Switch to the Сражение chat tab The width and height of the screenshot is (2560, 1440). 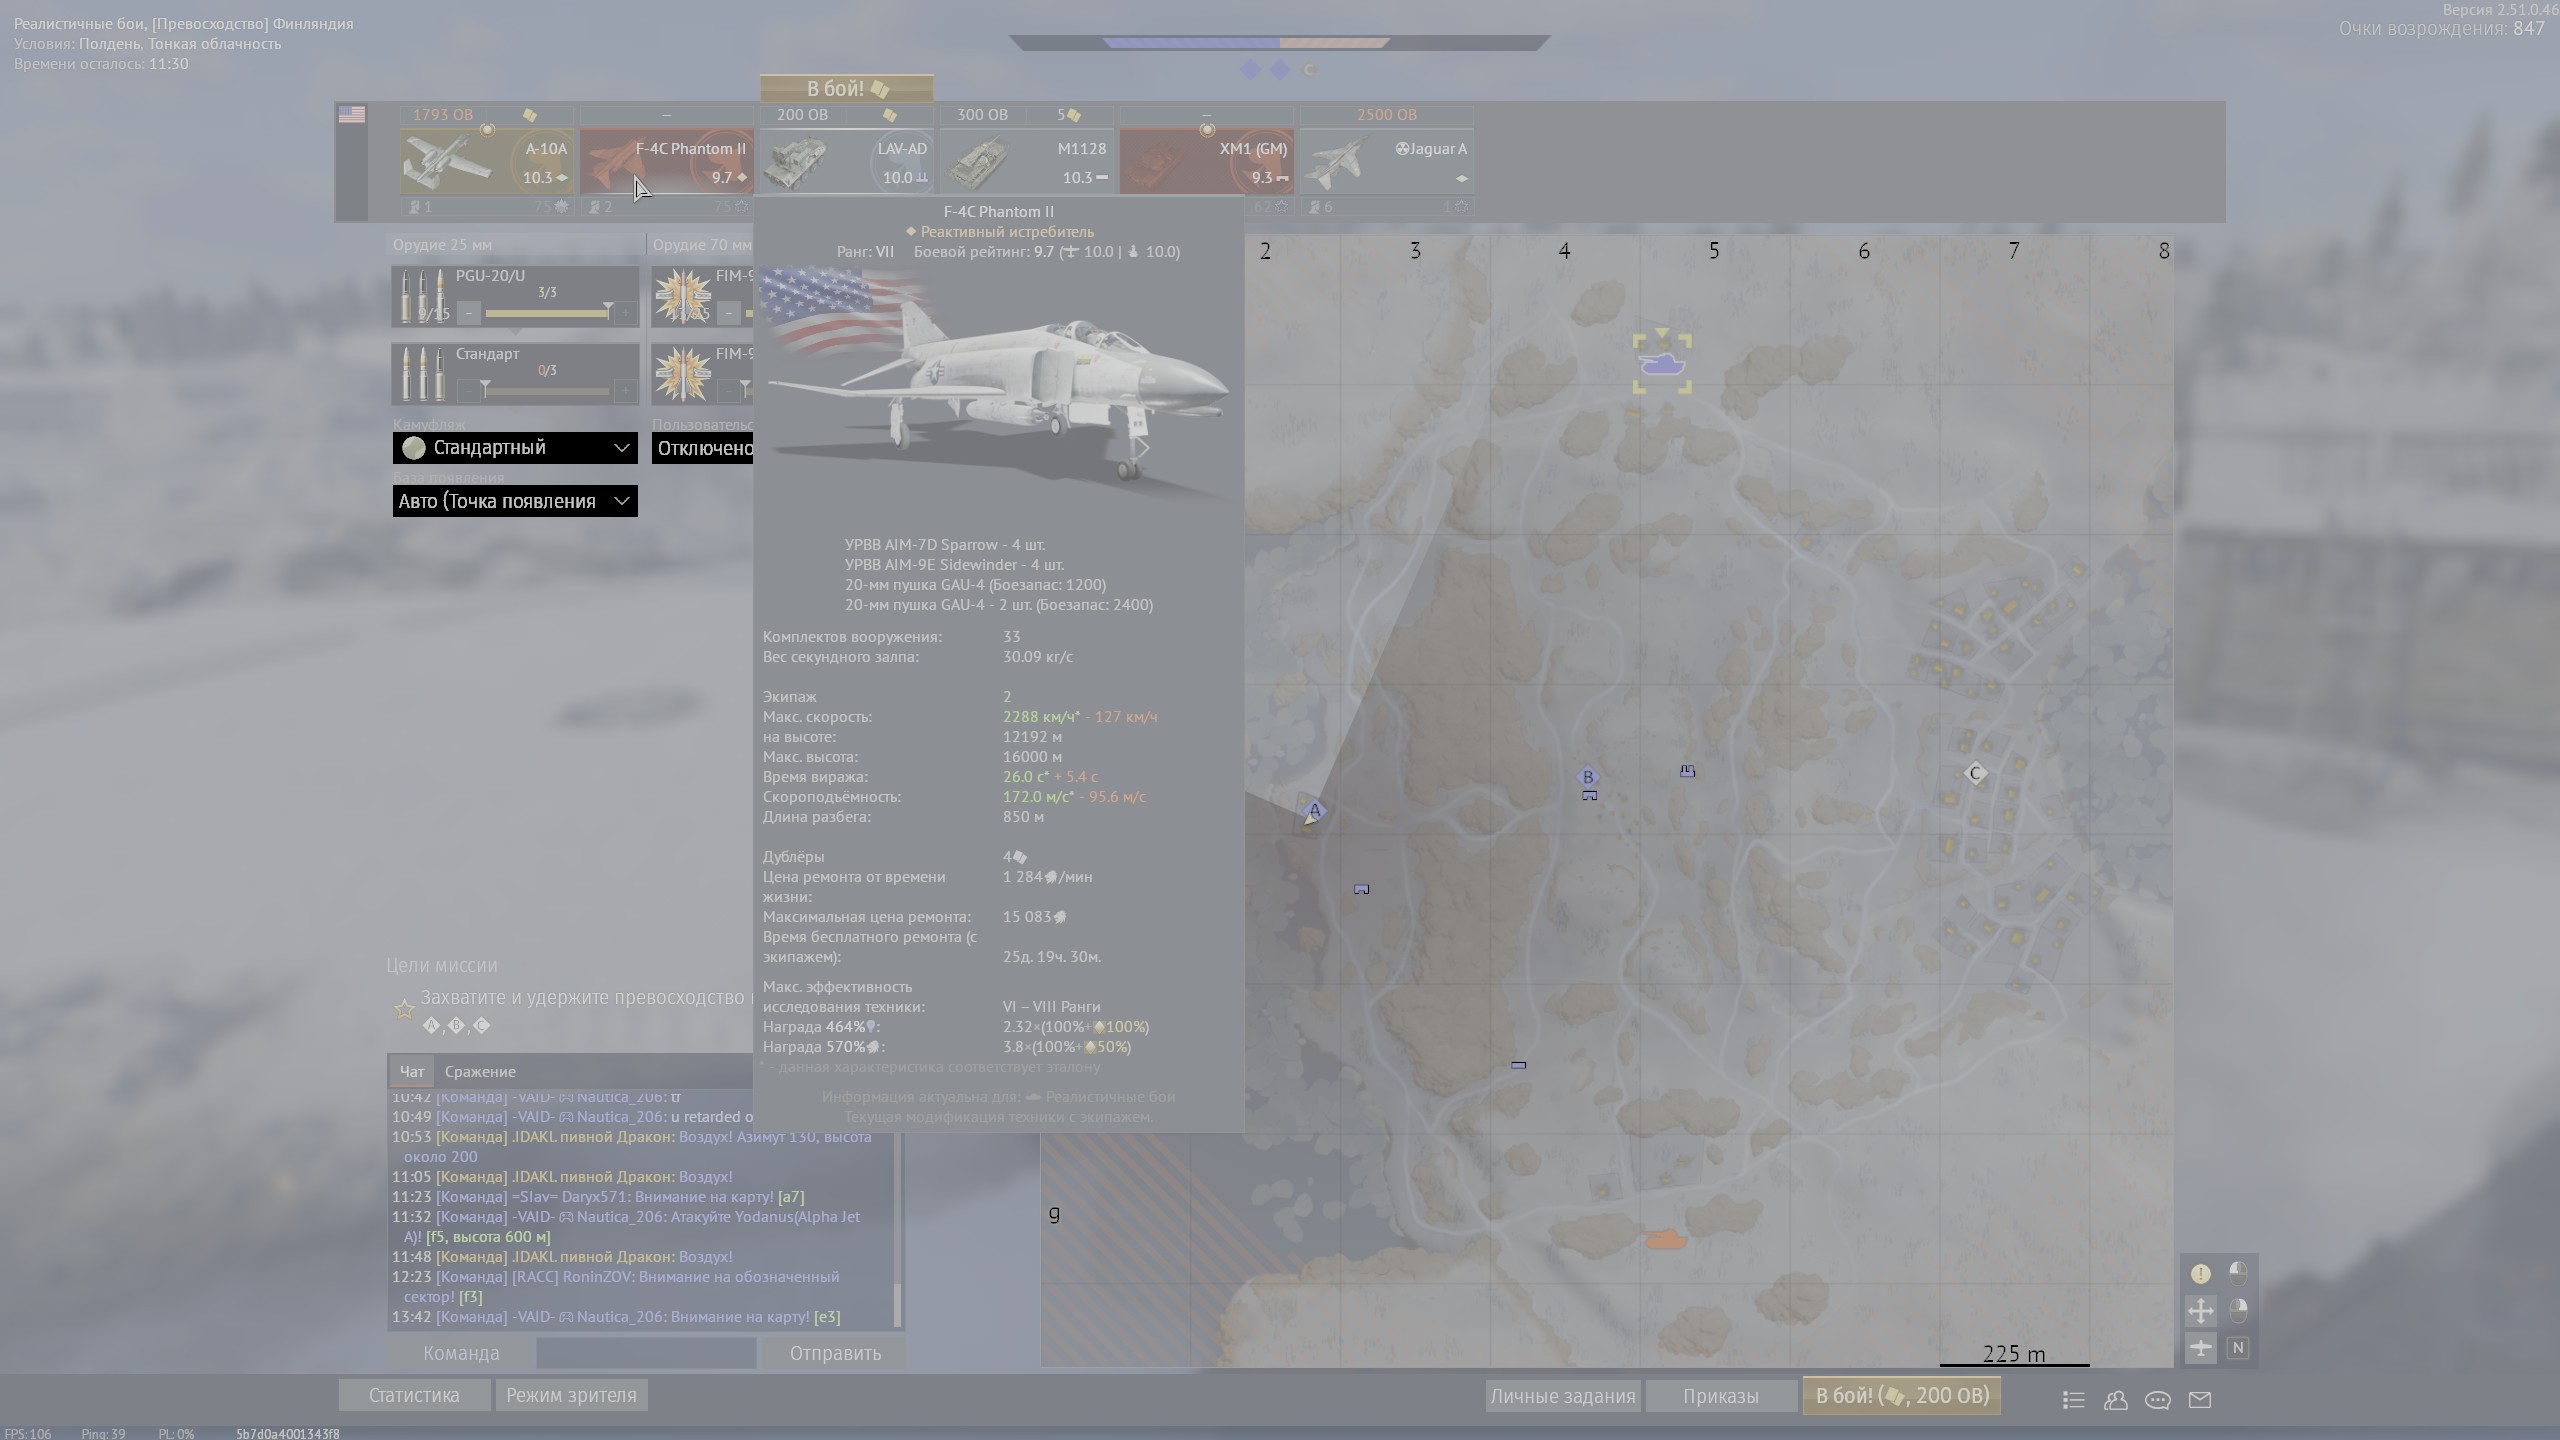pos(480,1071)
